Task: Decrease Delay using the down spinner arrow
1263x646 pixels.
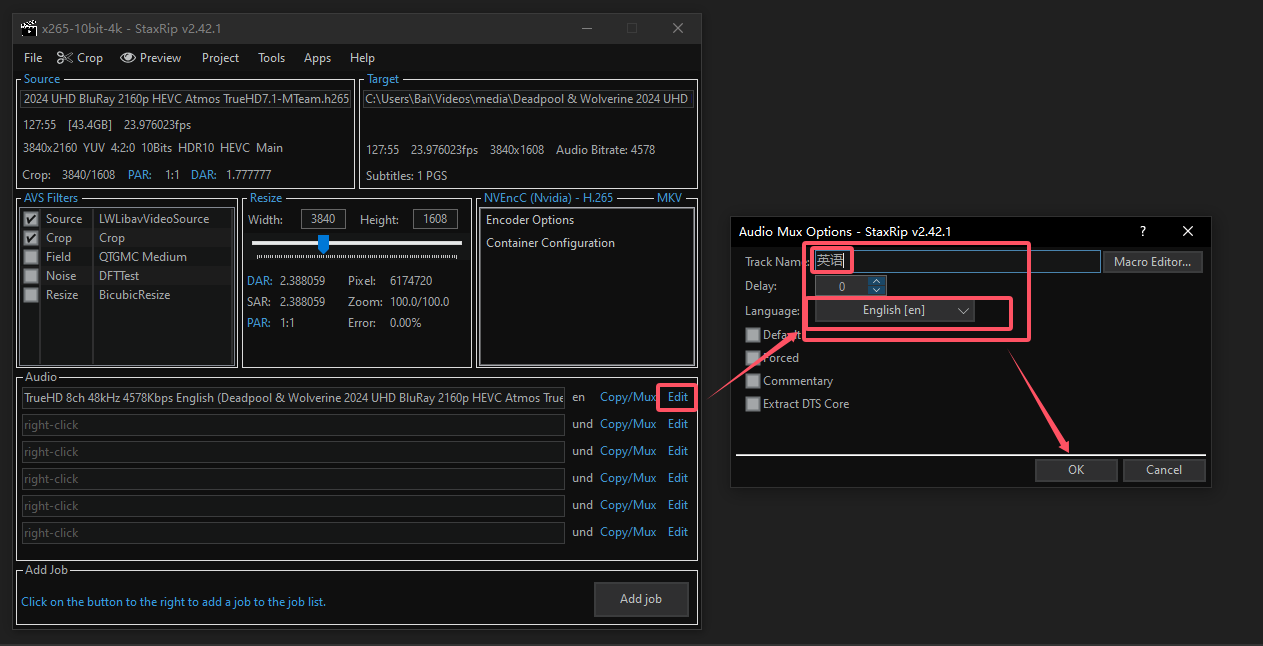Action: tap(876, 291)
